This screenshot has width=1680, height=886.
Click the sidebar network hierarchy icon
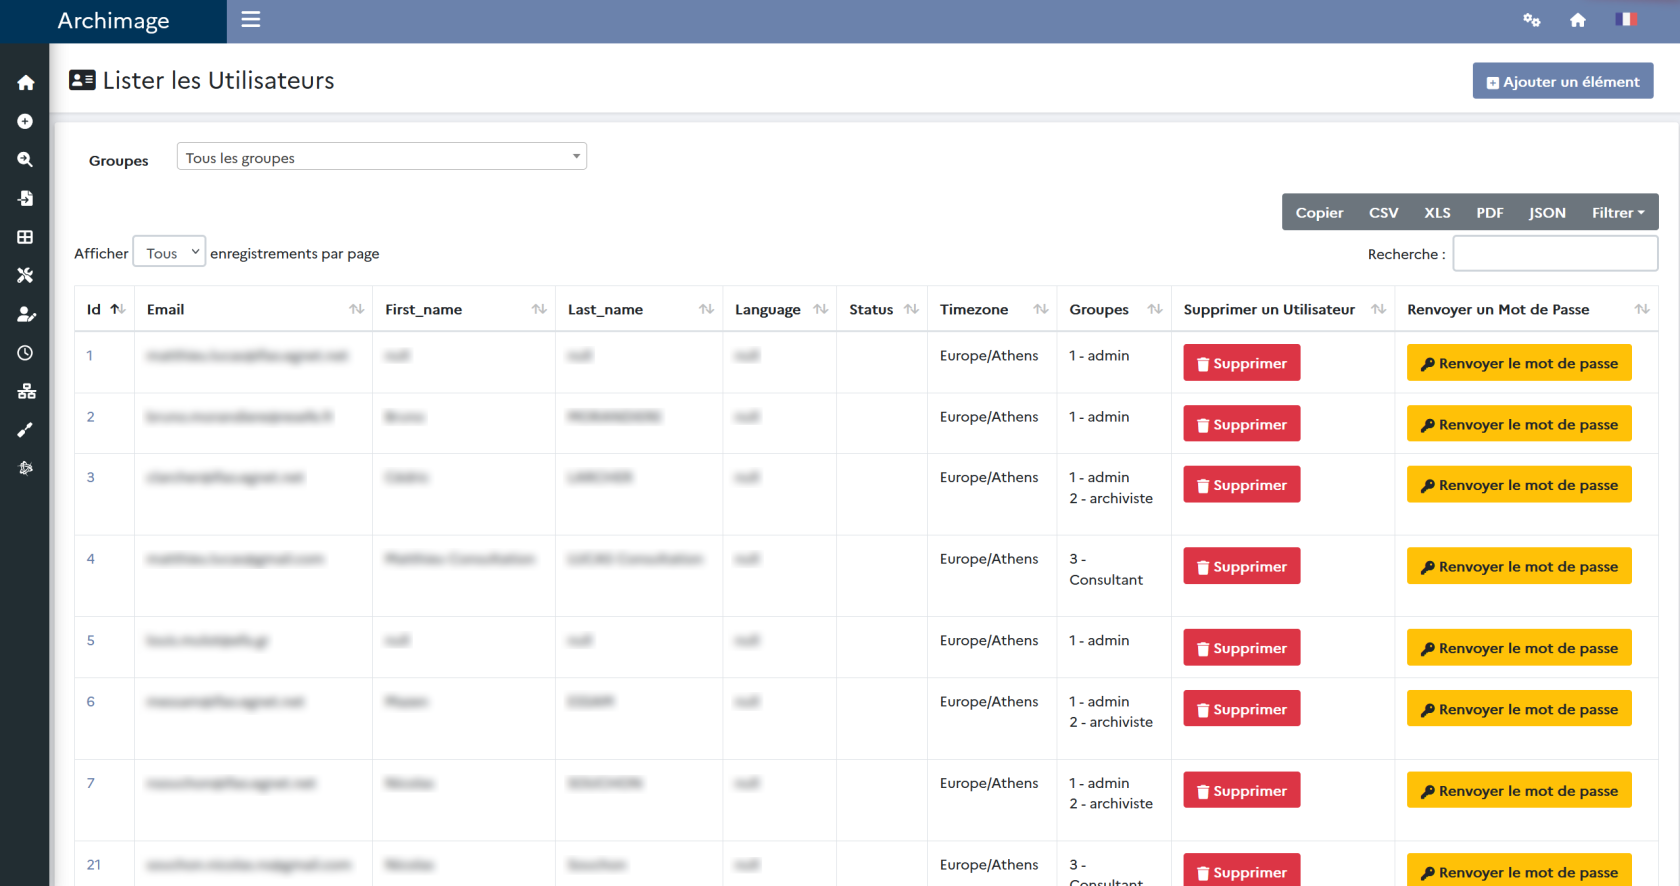(26, 391)
